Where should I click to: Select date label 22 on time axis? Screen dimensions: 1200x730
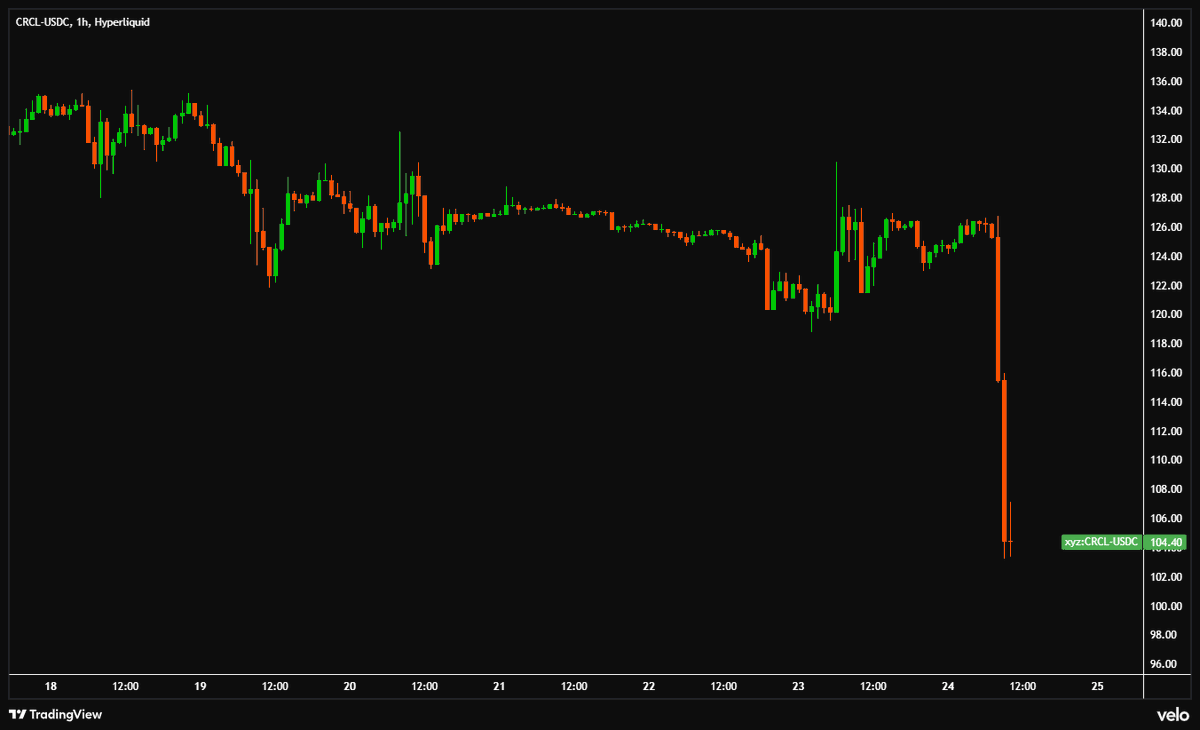click(649, 686)
